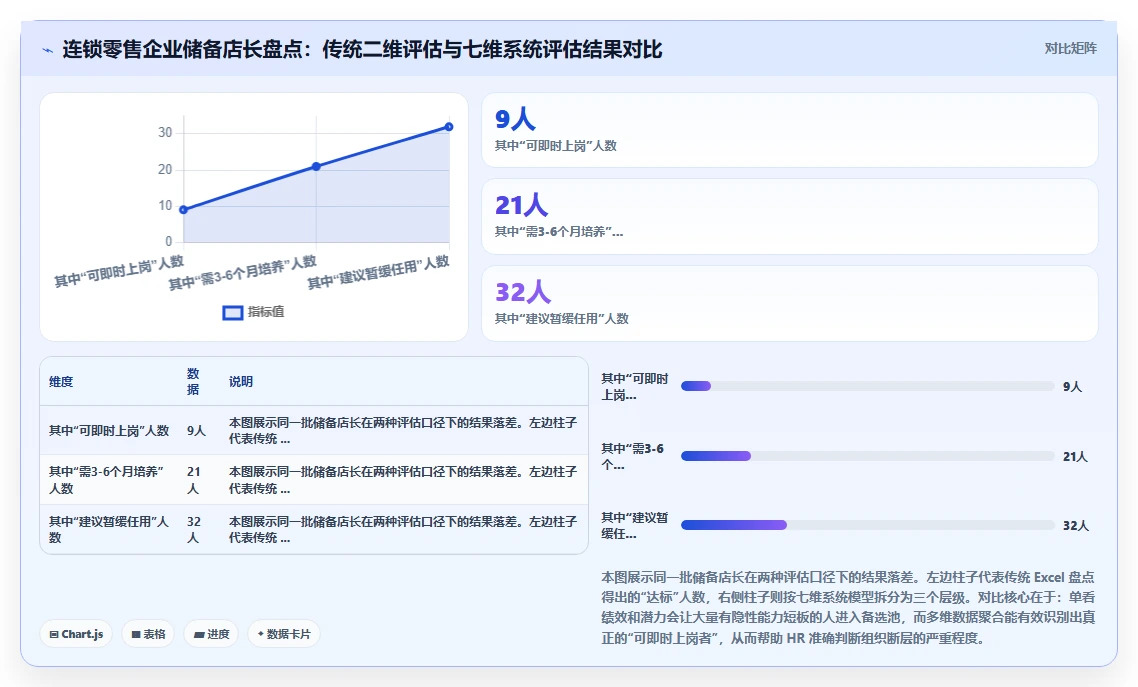Click the progress bar for 32人
This screenshot has height=687, width=1138.
tap(867, 525)
